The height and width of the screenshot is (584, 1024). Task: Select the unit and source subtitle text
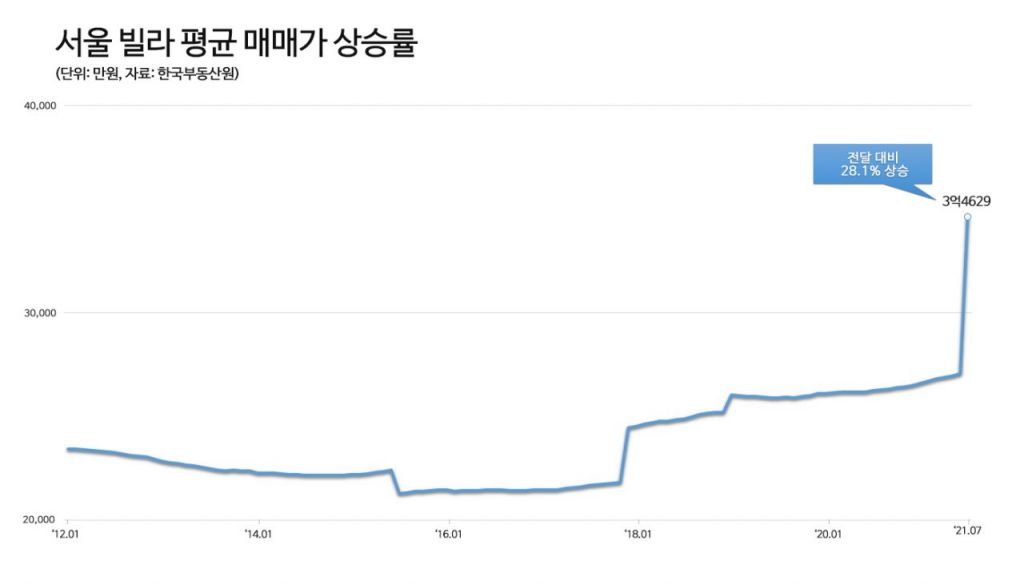tap(147, 75)
